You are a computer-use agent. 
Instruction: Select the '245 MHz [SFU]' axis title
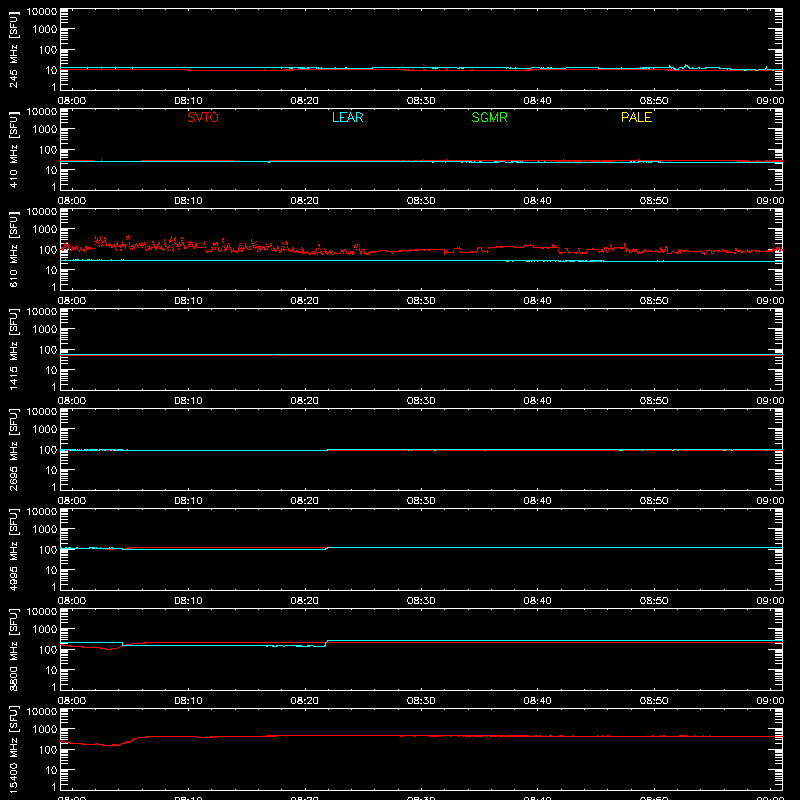point(13,49)
